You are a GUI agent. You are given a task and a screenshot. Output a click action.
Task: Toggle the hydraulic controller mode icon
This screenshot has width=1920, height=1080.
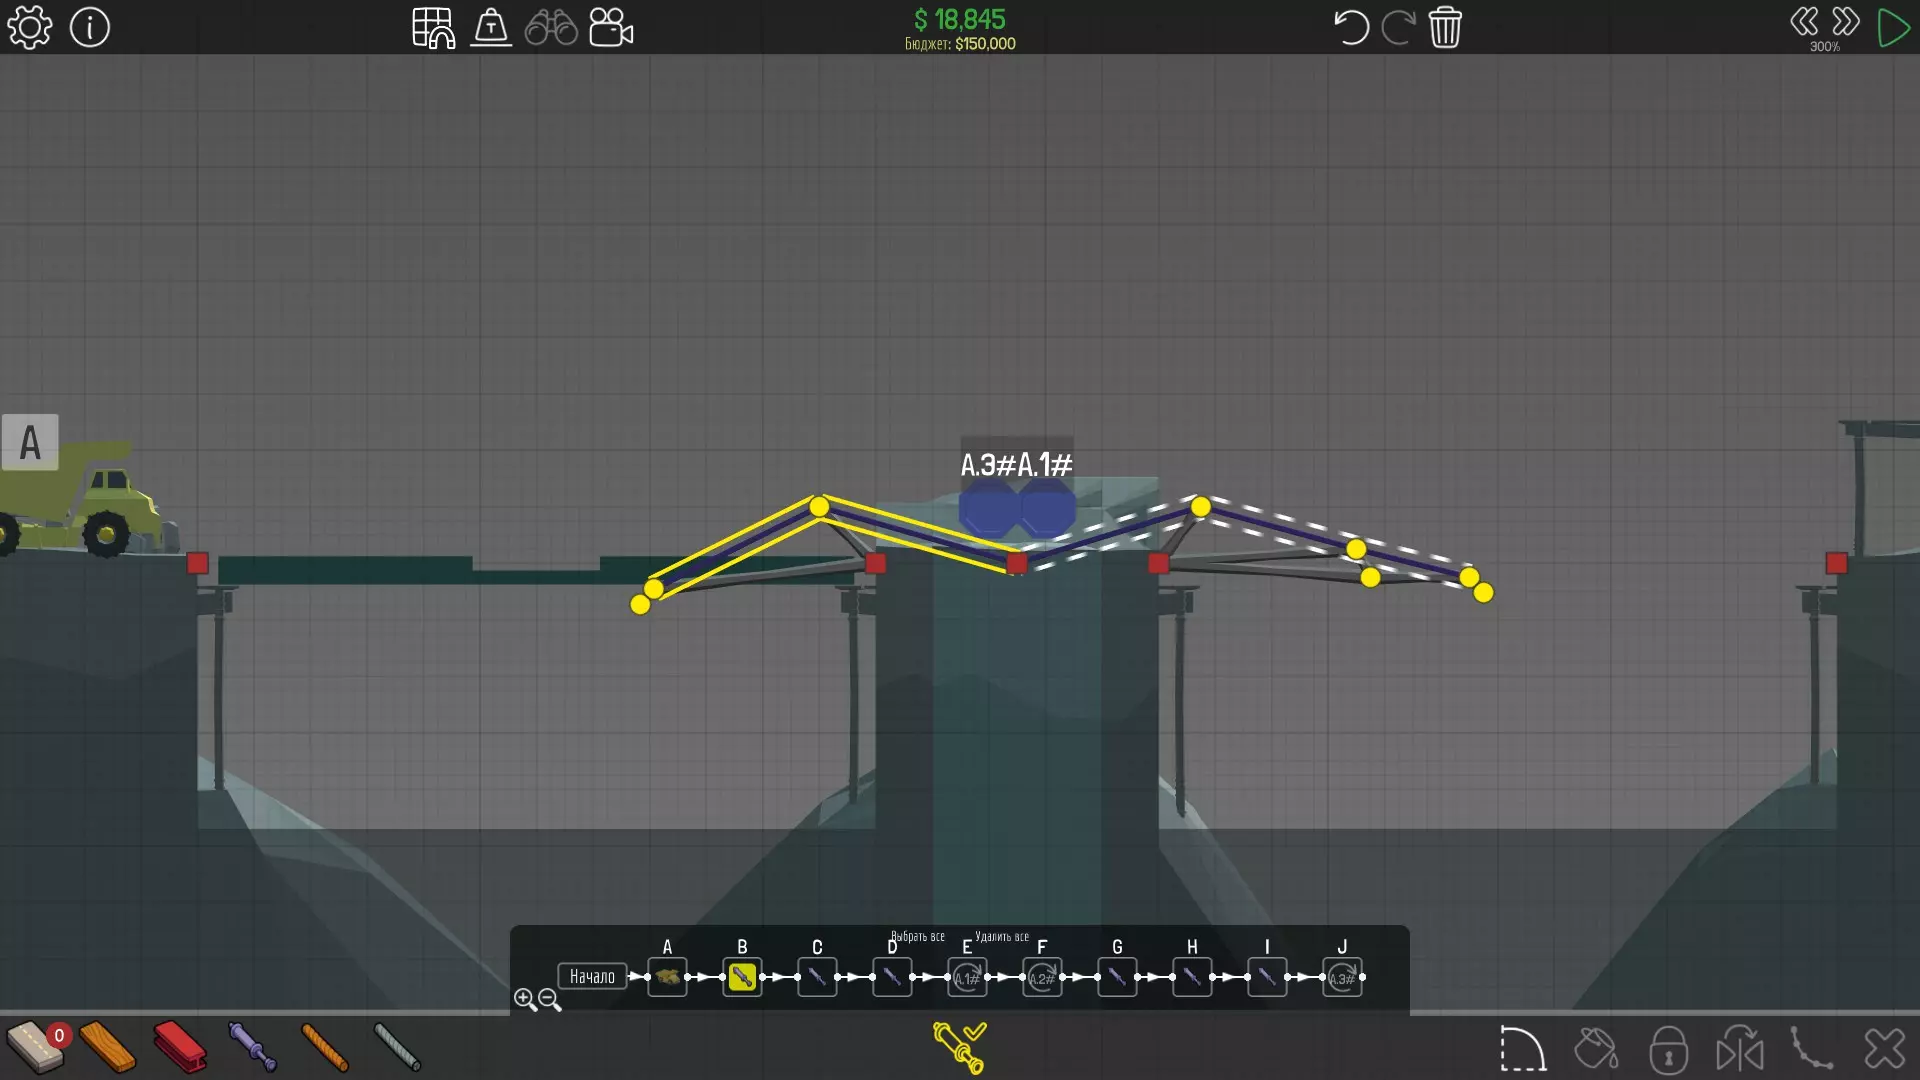(959, 1047)
